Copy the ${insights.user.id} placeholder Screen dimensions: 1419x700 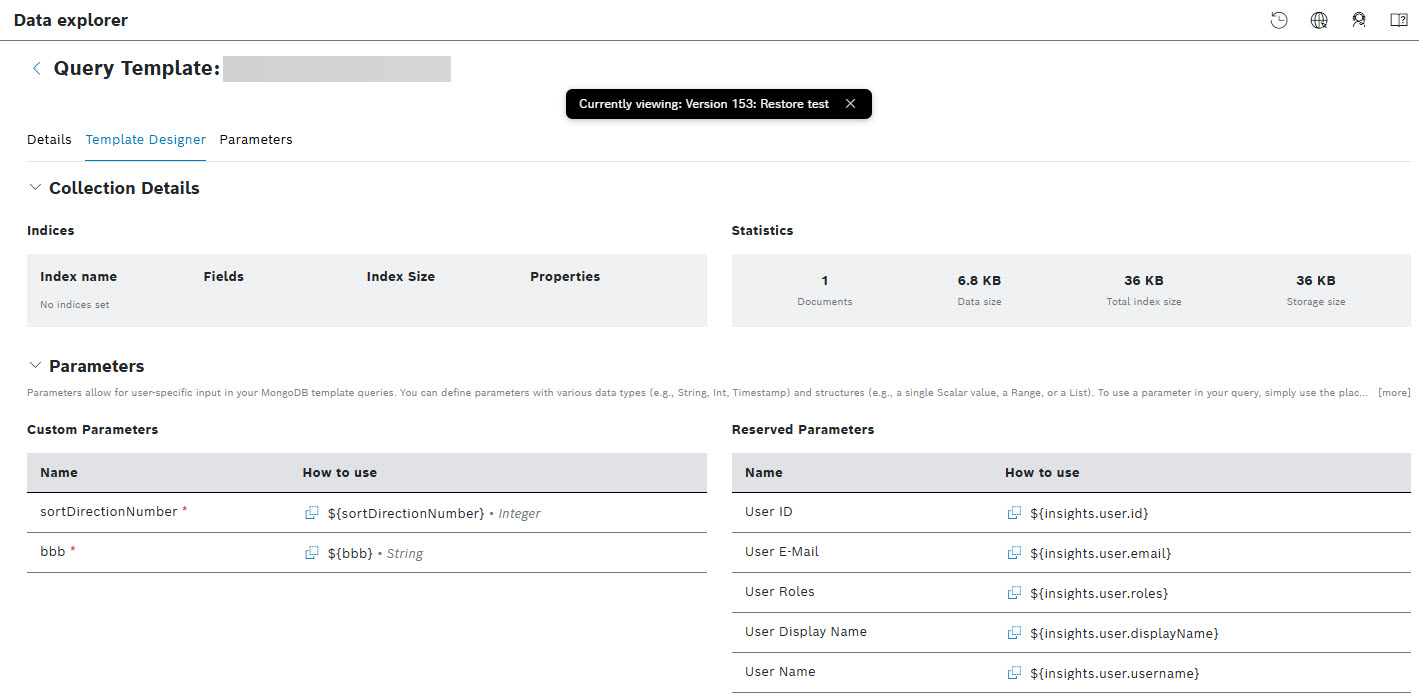pyautogui.click(x=1015, y=513)
